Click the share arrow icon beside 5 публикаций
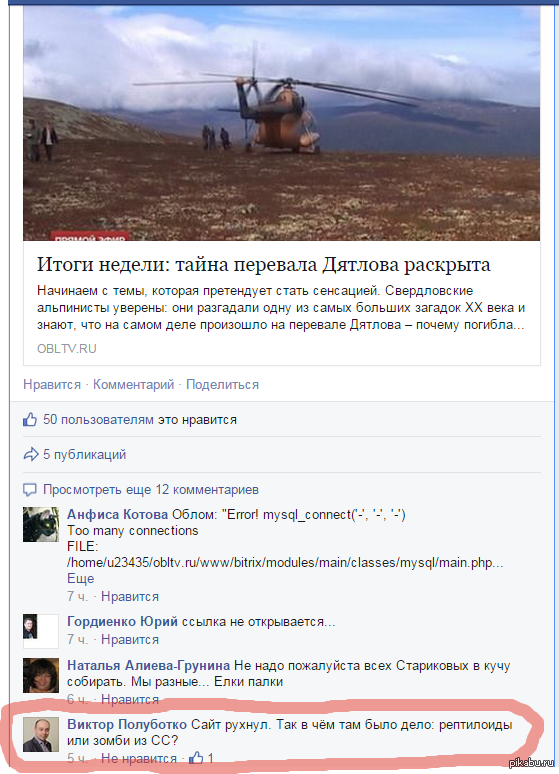559x774 pixels. [x=31, y=455]
